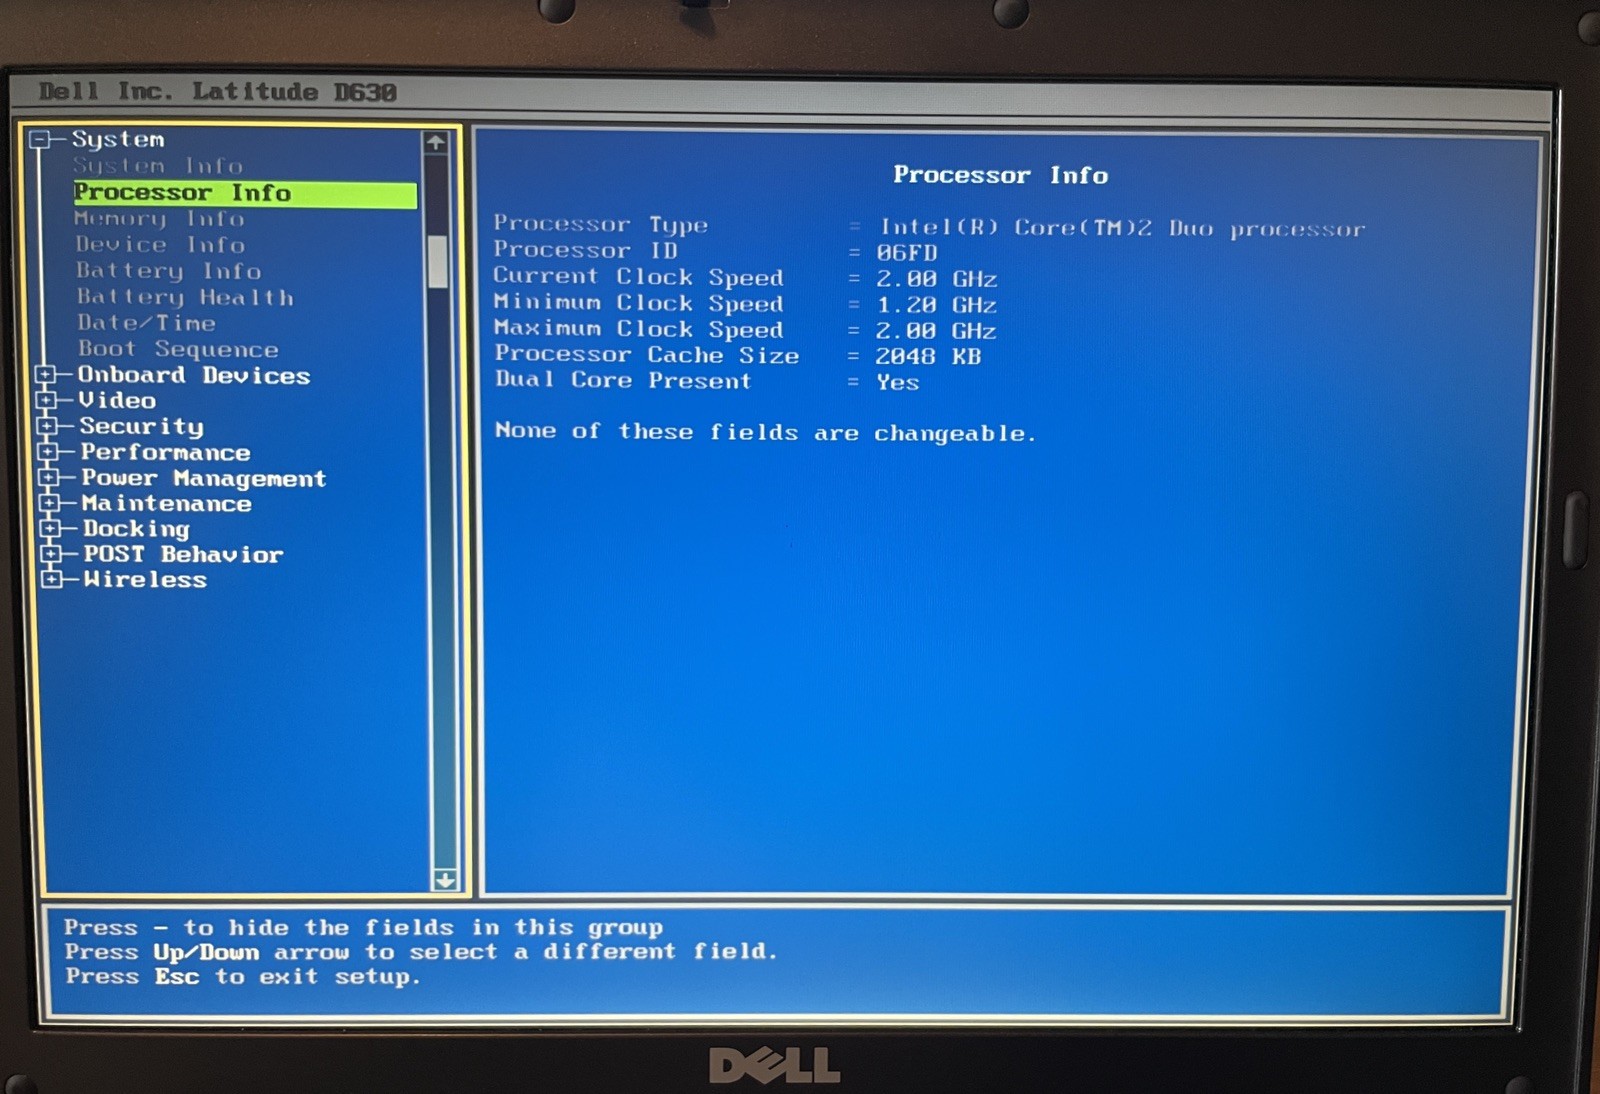The width and height of the screenshot is (1600, 1094).
Task: Click the Current Clock Speed 2.00 GHz value
Action: (x=937, y=279)
